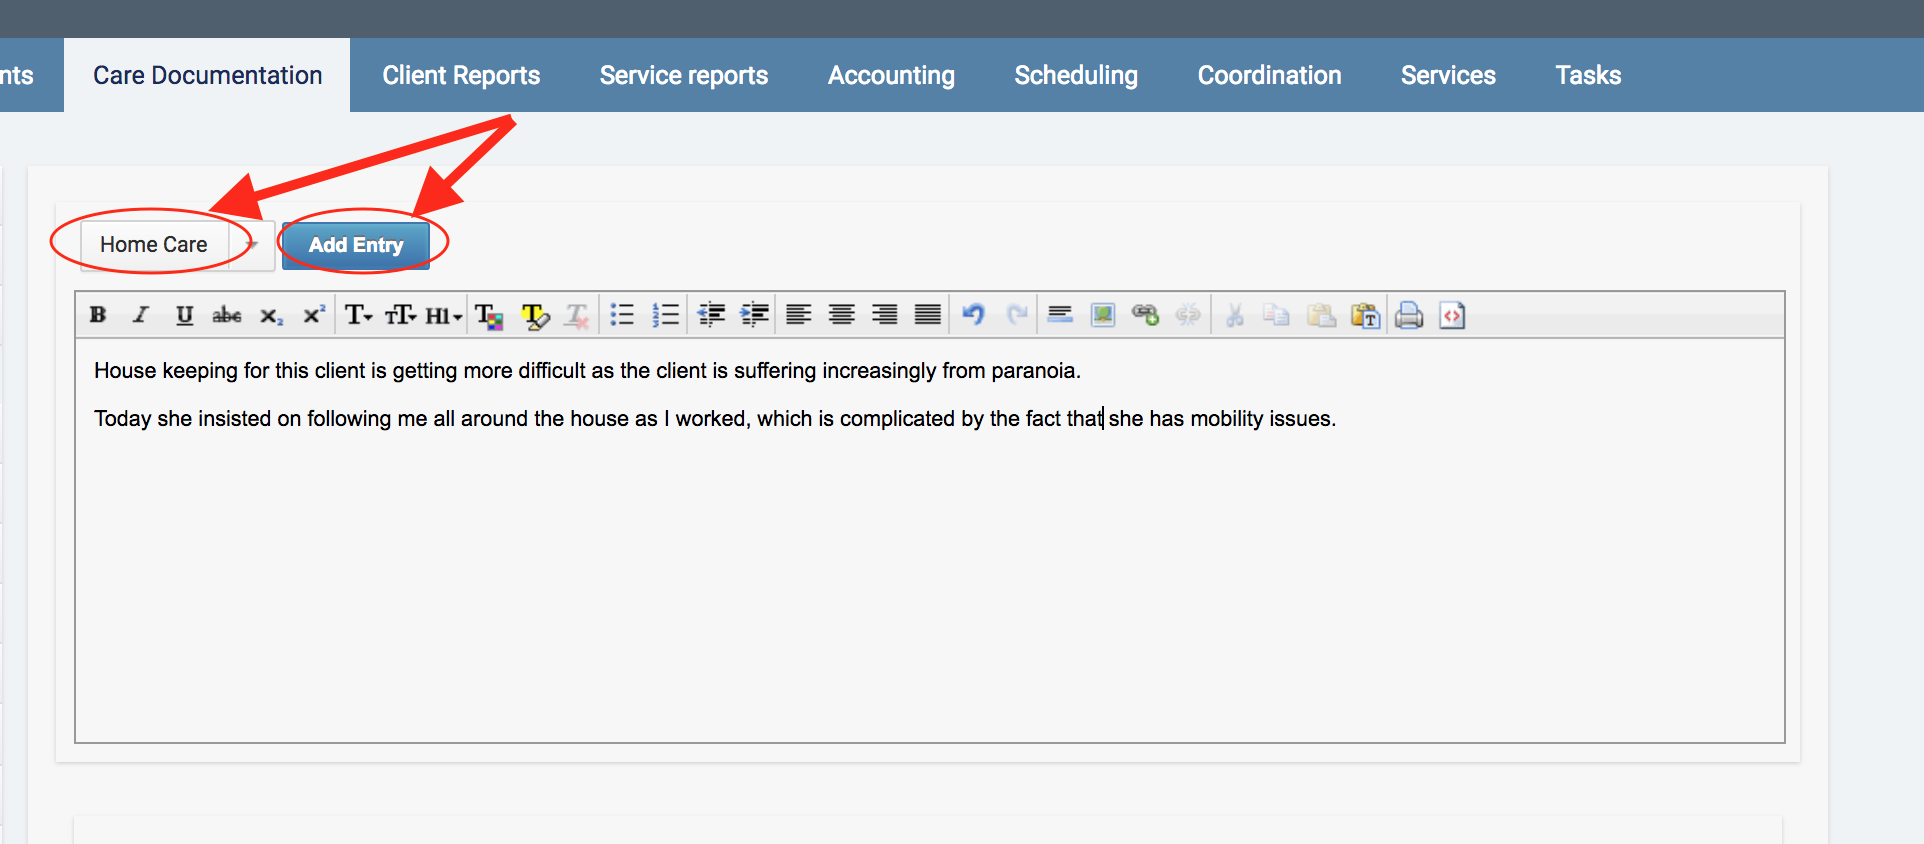Insert a horizontal rule
1924x844 pixels.
[1060, 315]
